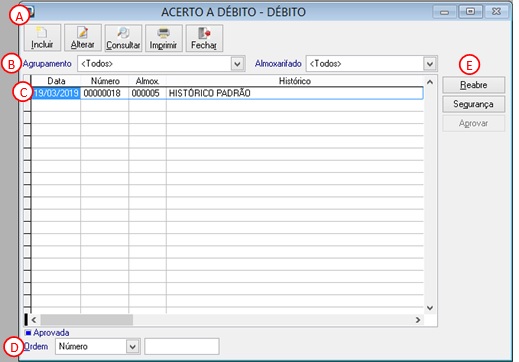
Task: Click the grid's scroll up arrow
Action: (x=430, y=82)
